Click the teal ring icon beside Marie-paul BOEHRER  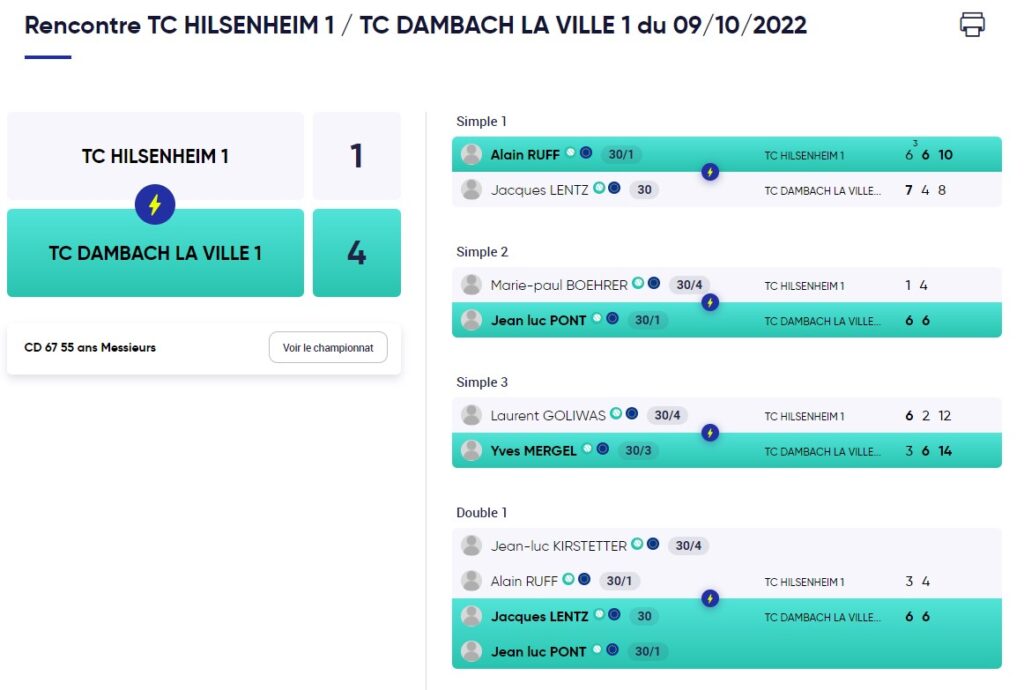[x=638, y=283]
